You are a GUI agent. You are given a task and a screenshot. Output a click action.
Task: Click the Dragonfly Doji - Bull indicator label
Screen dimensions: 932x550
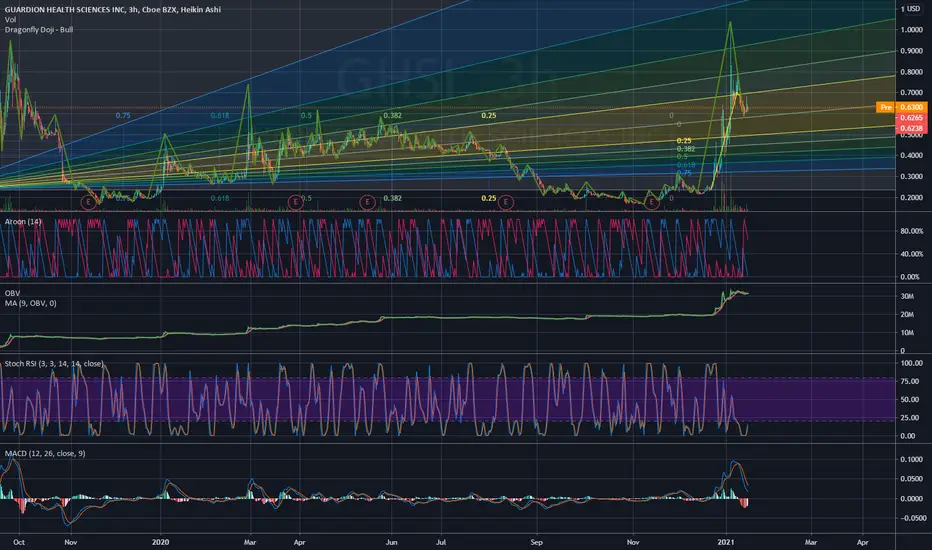coord(39,29)
